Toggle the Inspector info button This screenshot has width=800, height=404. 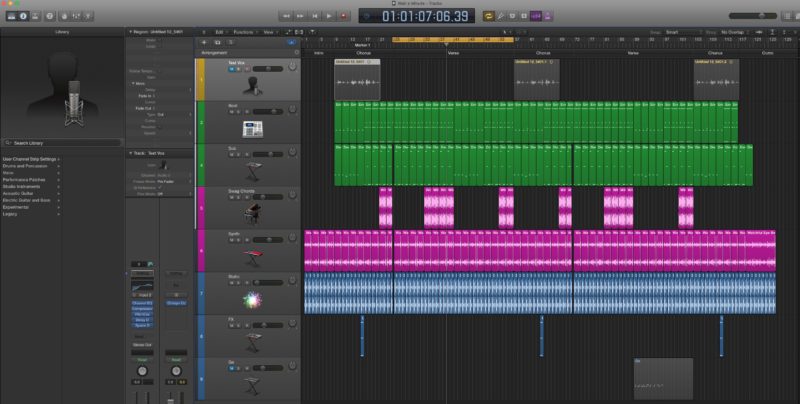coord(23,16)
